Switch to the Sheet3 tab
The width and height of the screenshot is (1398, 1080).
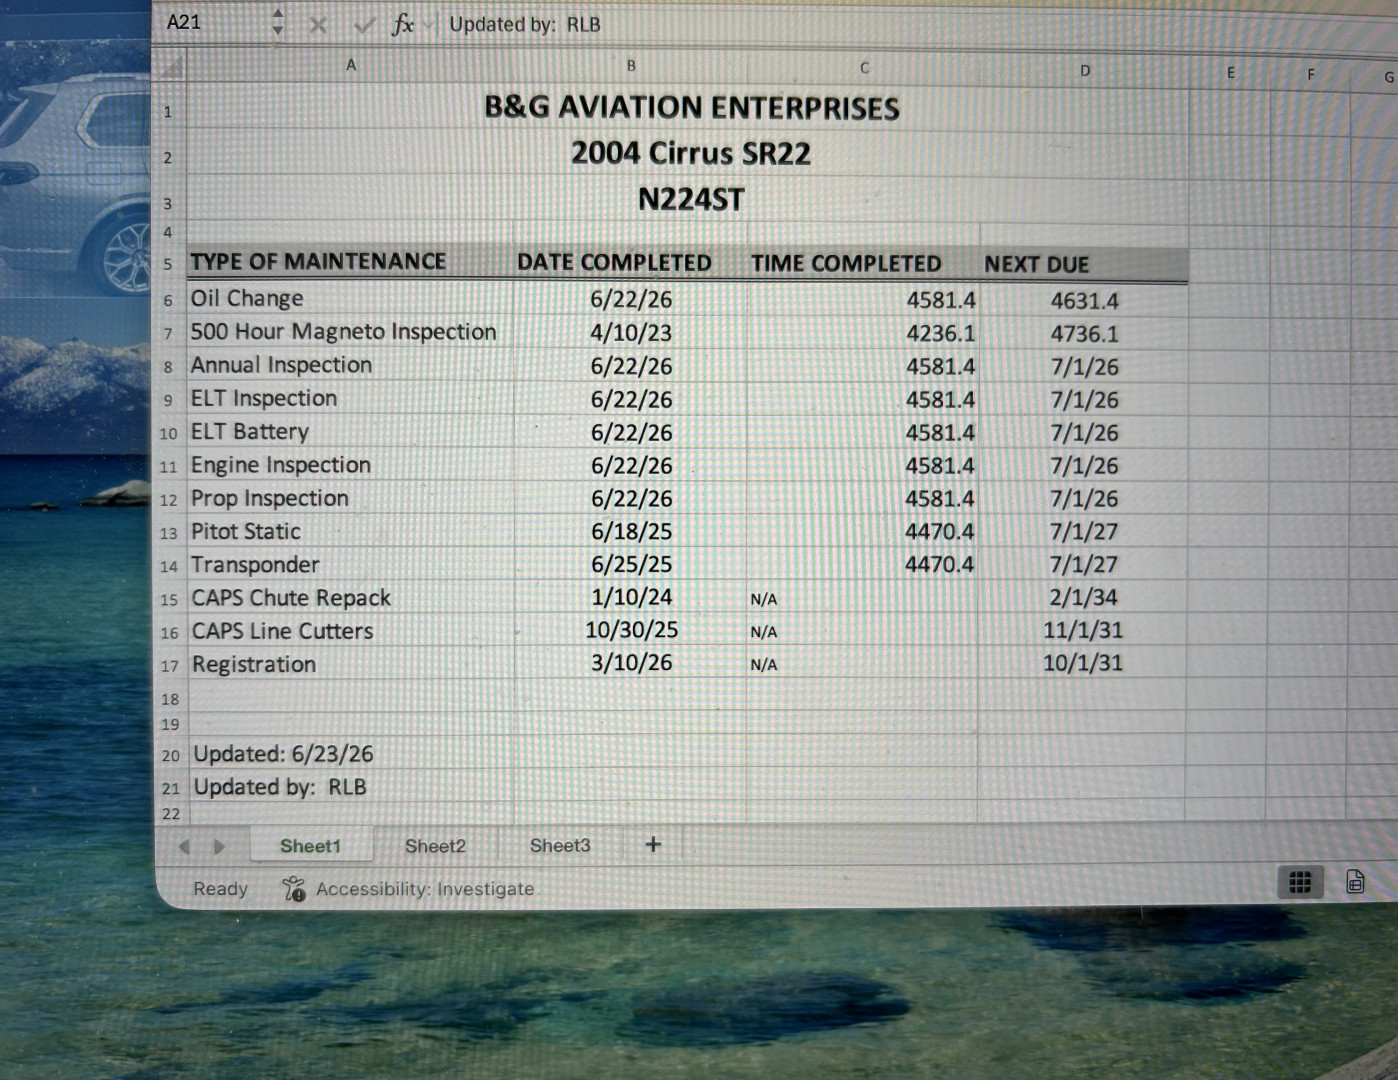(x=560, y=845)
